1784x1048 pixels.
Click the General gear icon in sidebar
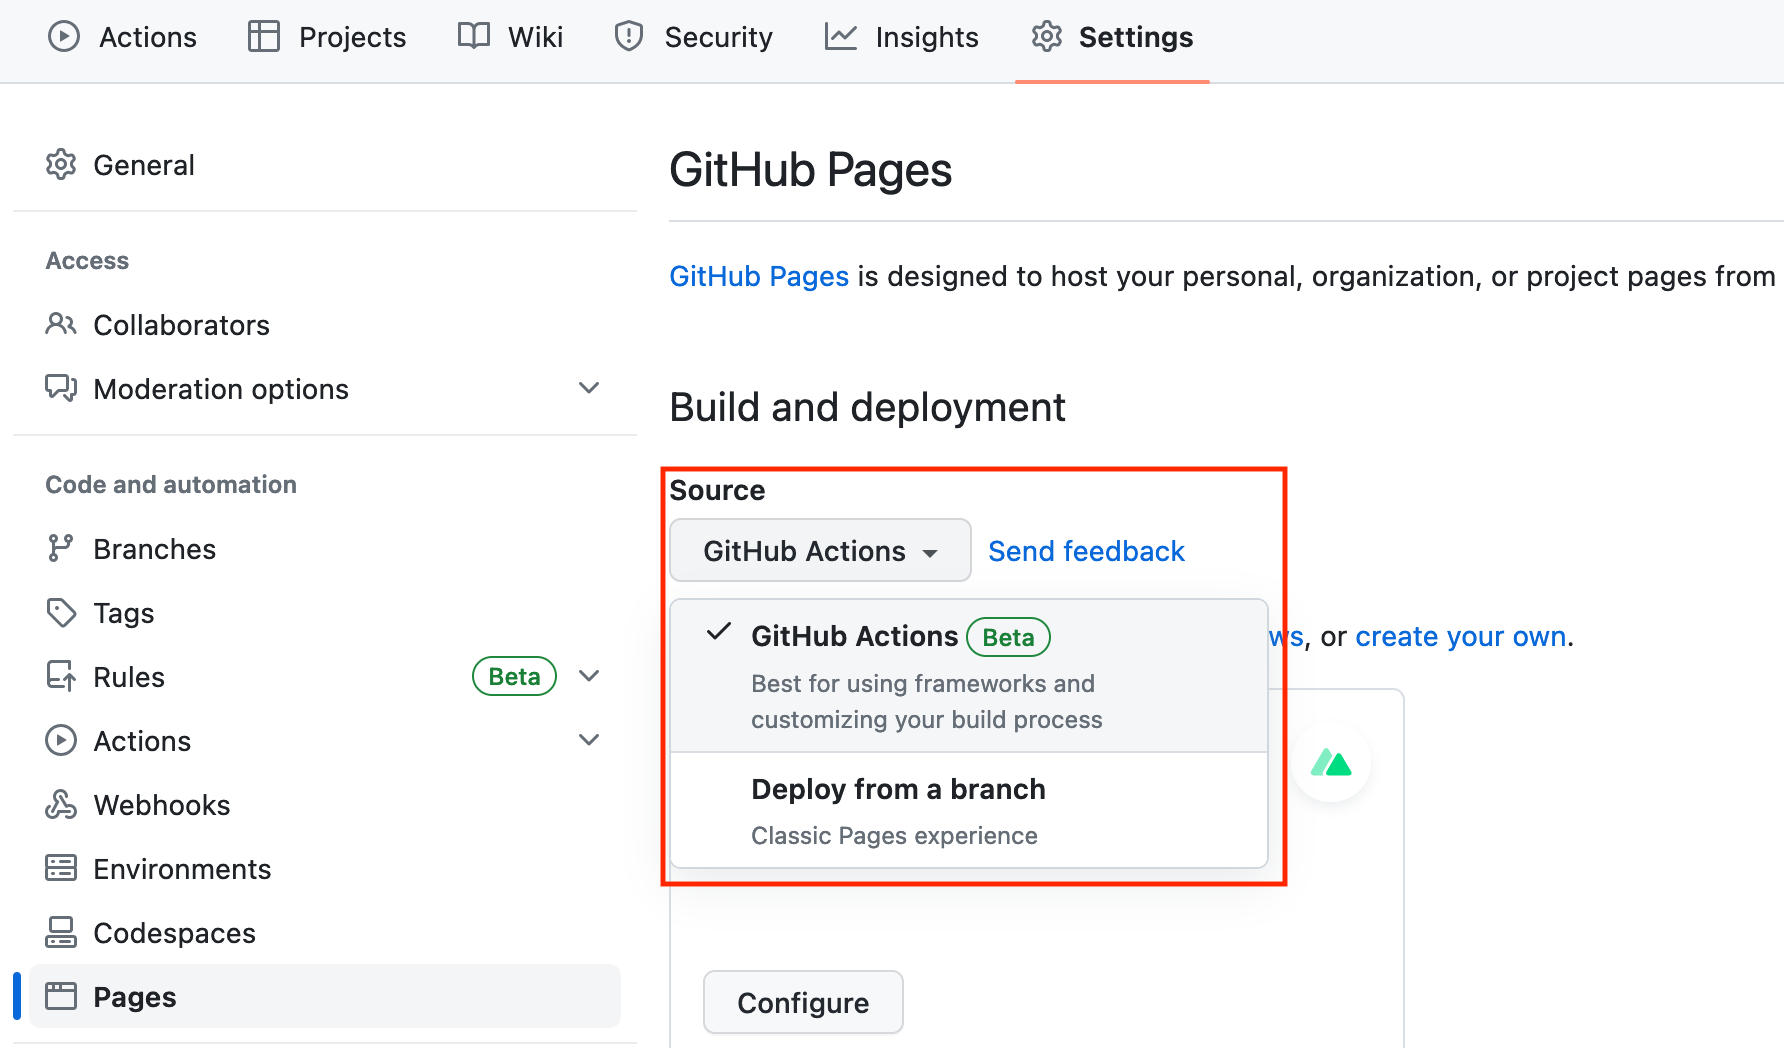[x=61, y=165]
